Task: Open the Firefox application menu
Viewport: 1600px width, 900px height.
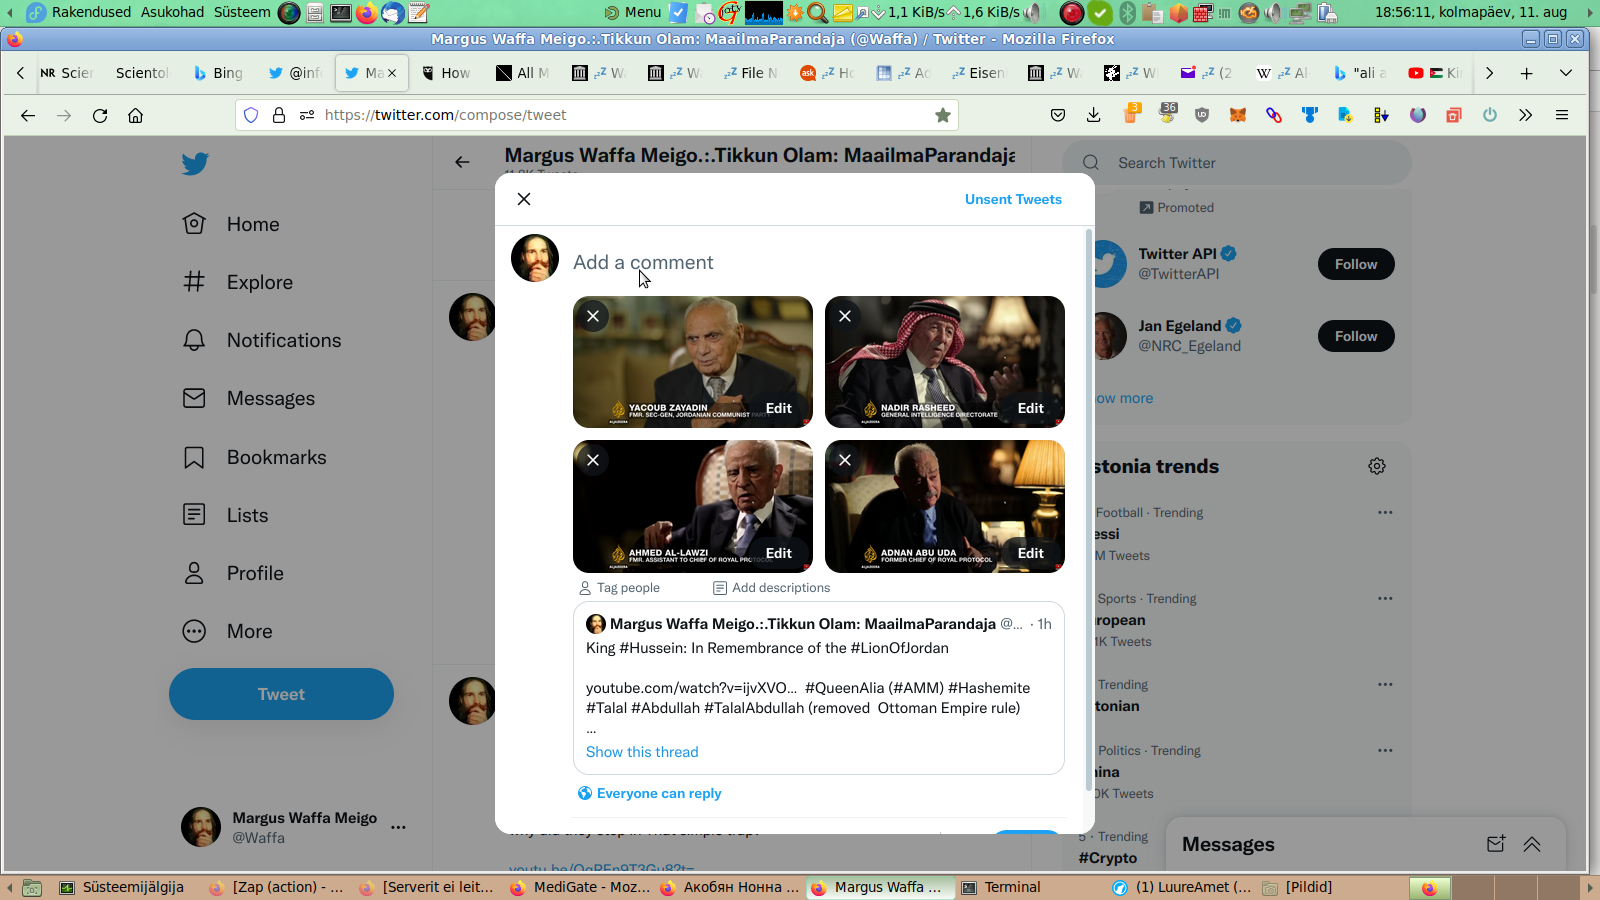Action: [x=1562, y=115]
